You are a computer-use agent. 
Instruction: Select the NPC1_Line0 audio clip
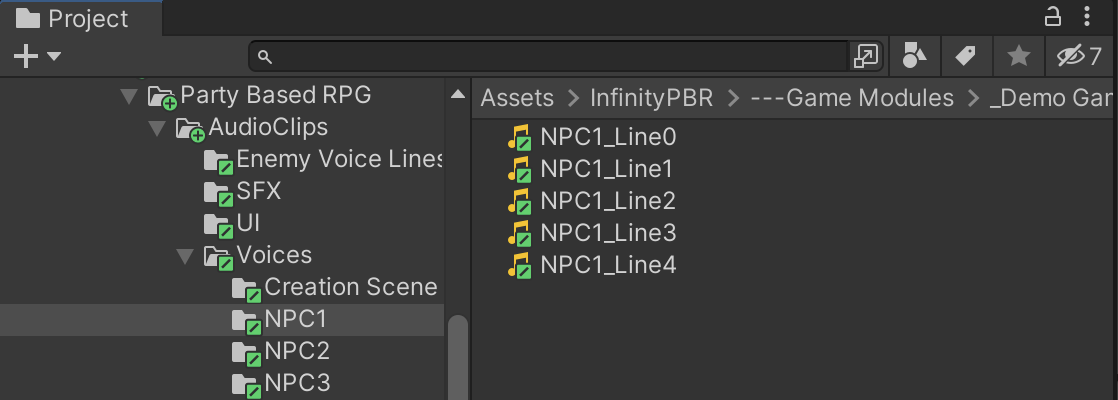(x=608, y=137)
